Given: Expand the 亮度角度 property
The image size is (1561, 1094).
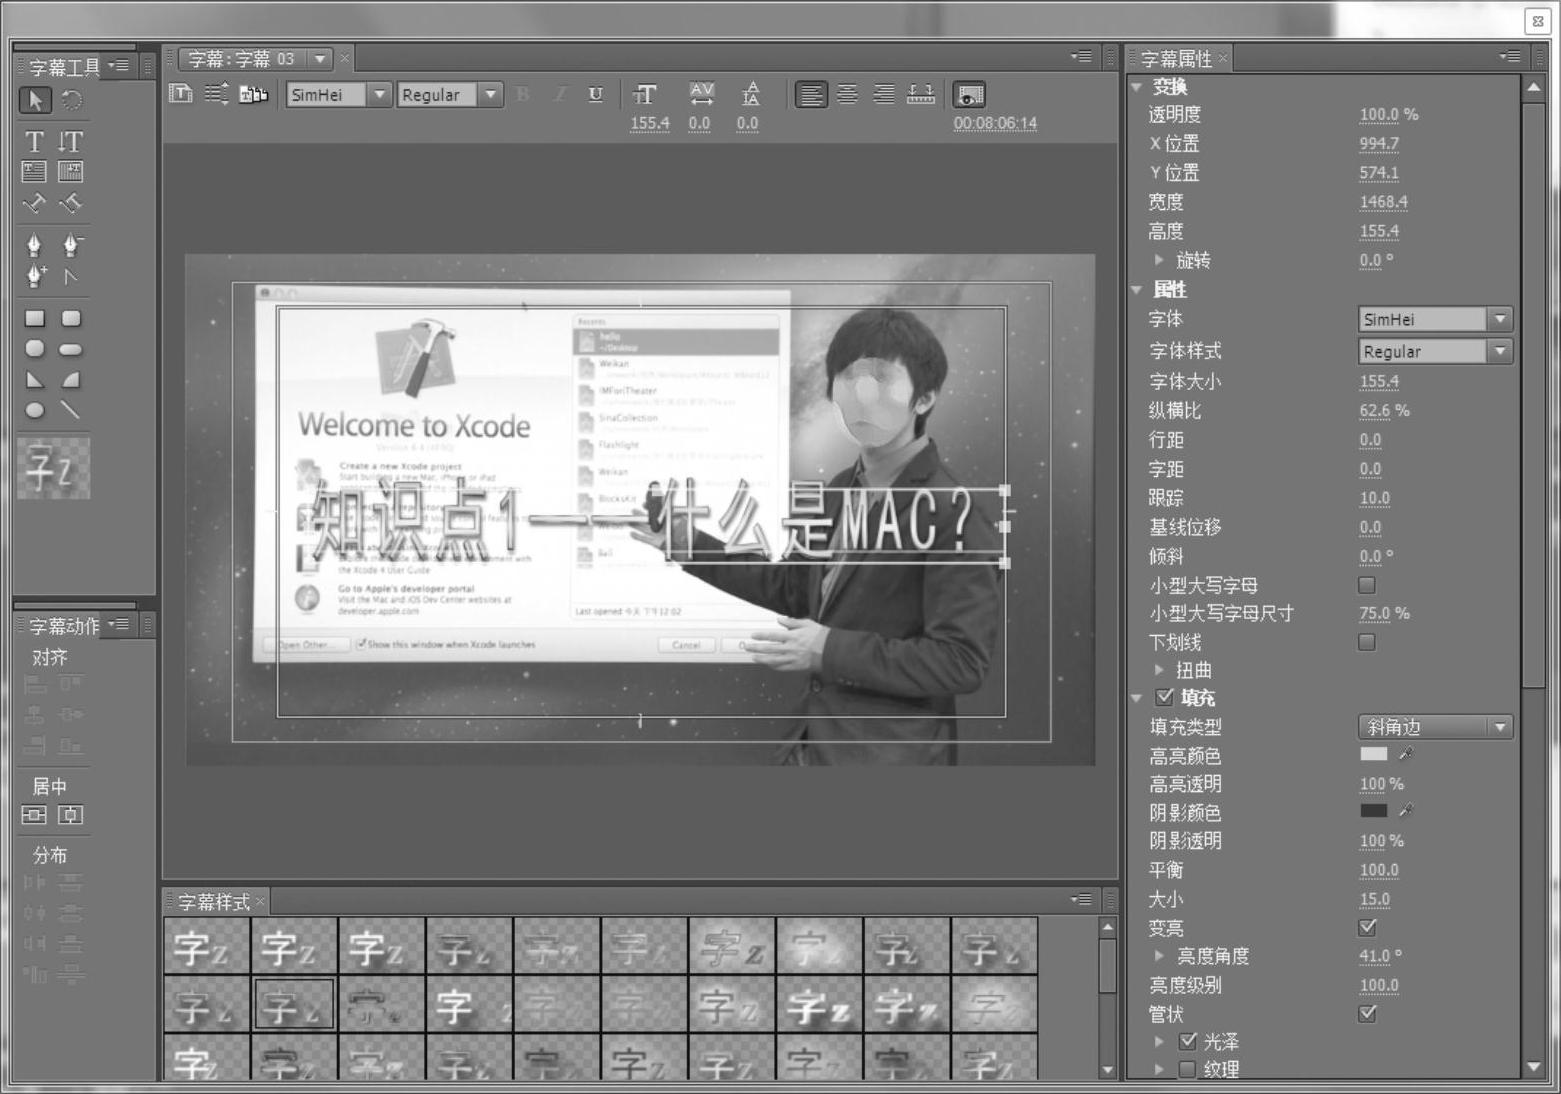Looking at the screenshot, I should pos(1159,956).
